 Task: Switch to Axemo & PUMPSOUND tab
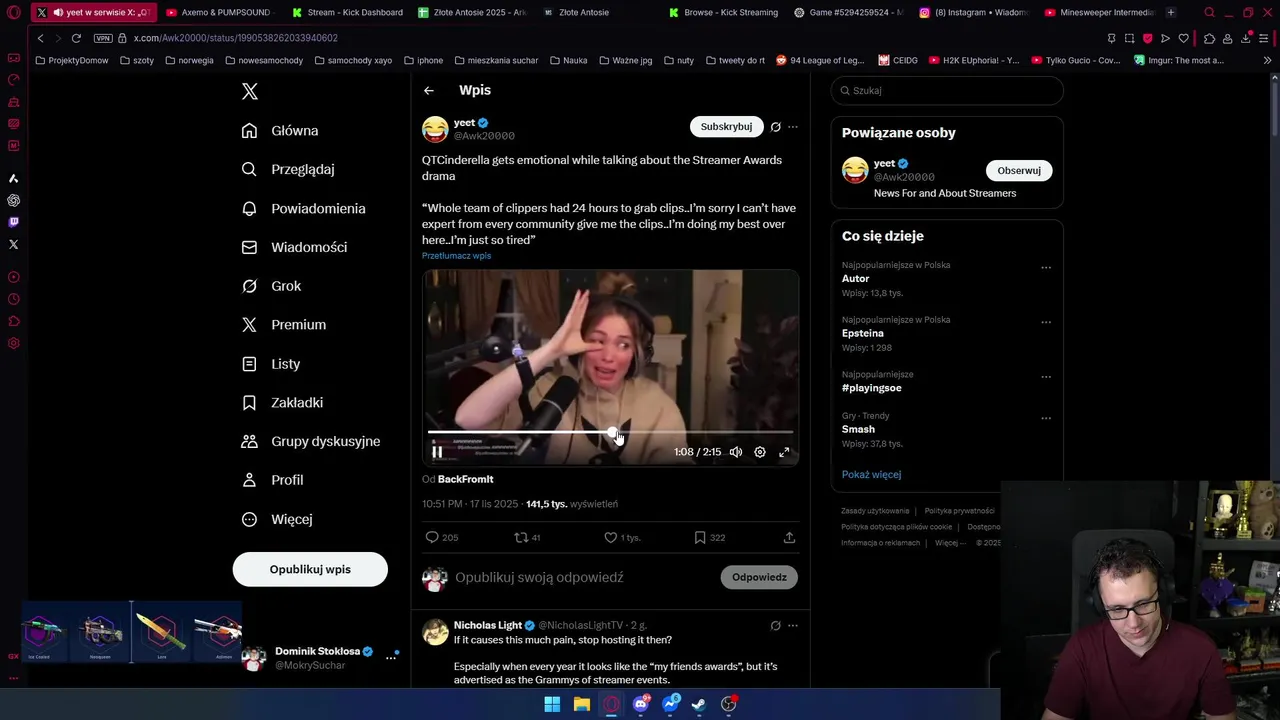(219, 12)
